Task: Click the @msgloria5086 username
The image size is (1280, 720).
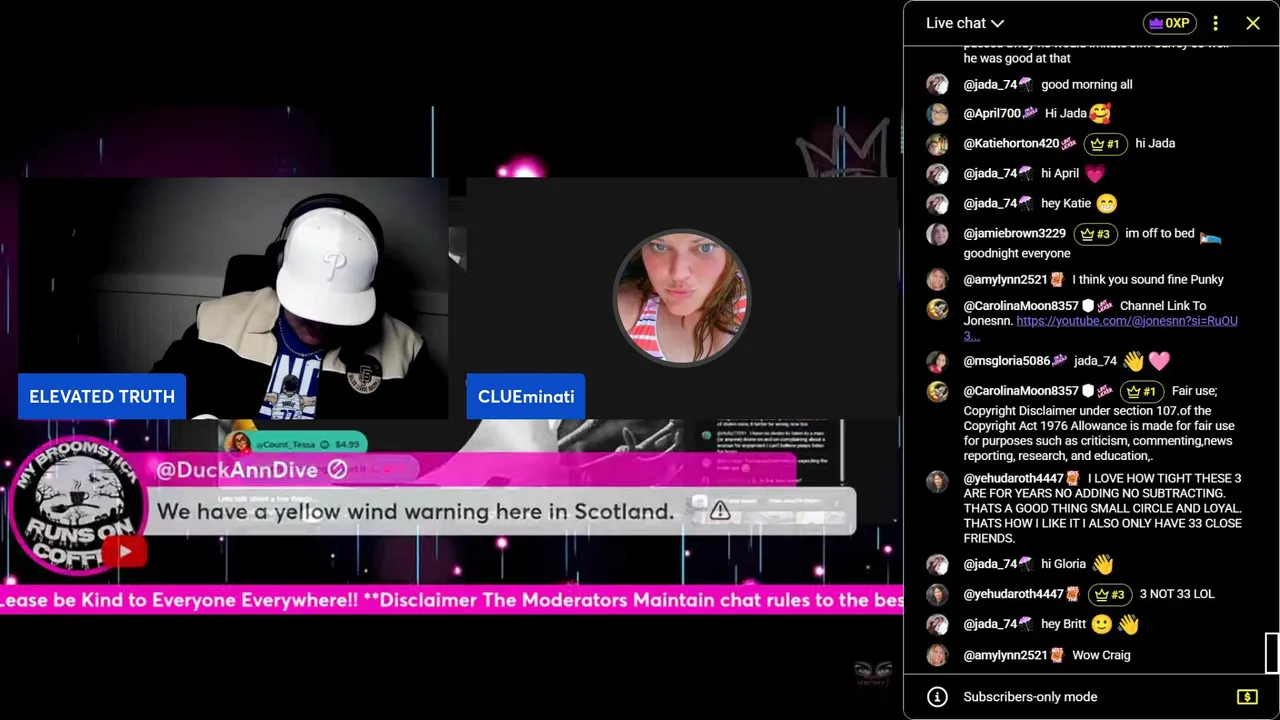Action: (x=1007, y=361)
